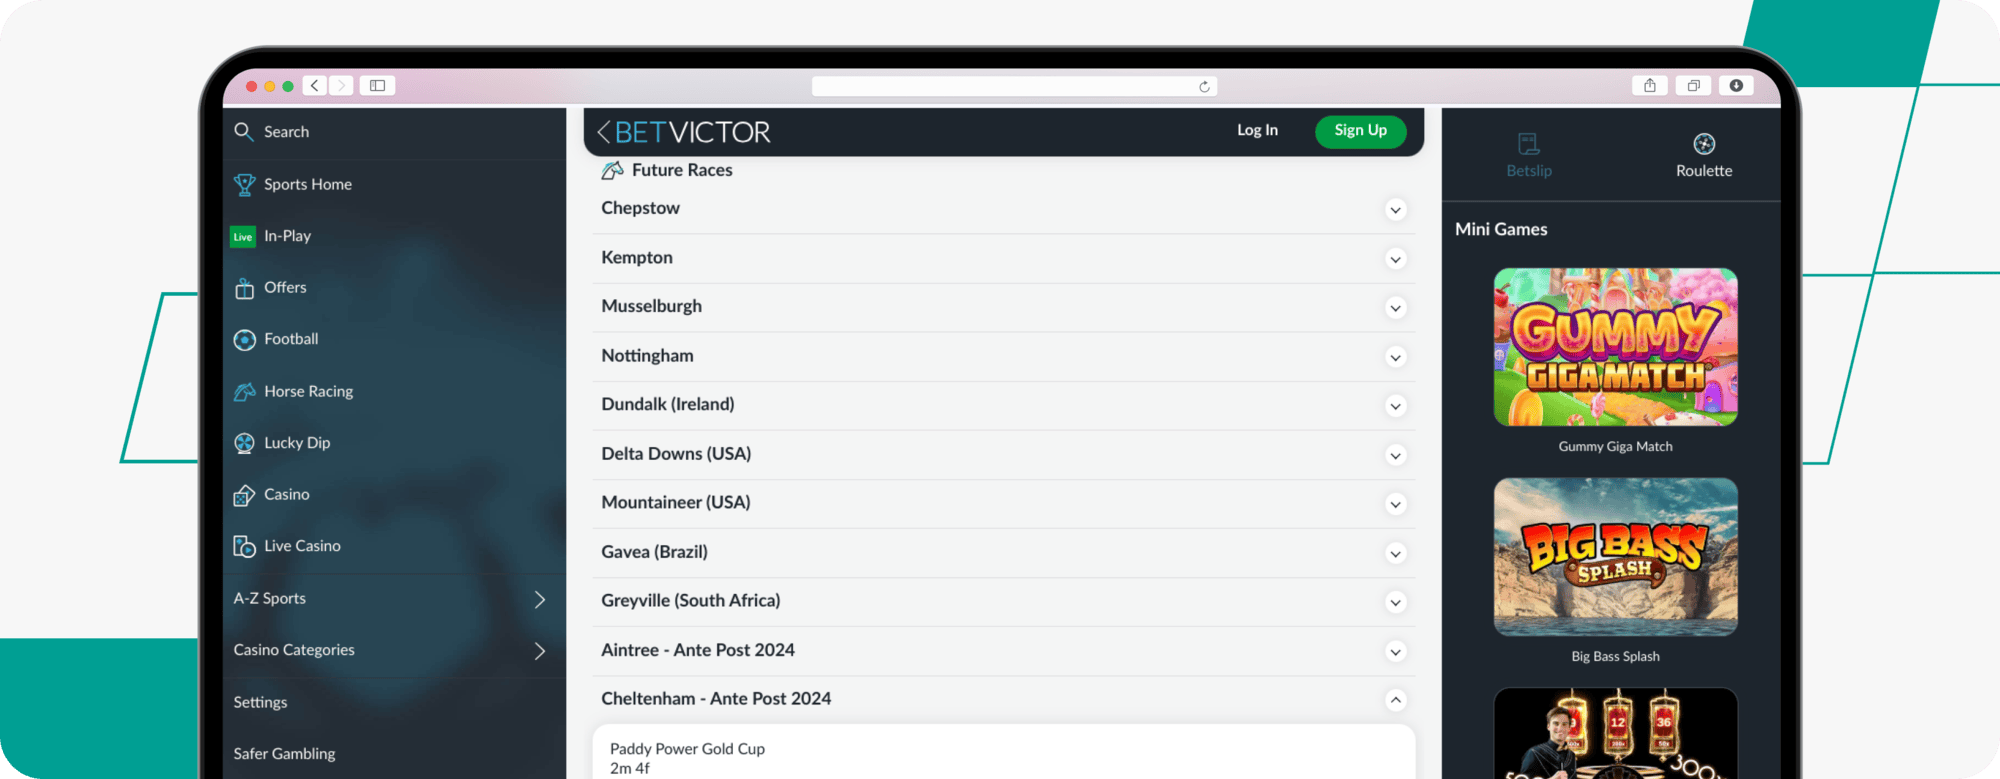2000x779 pixels.
Task: Expand the Chepstow races row
Action: pos(1004,209)
